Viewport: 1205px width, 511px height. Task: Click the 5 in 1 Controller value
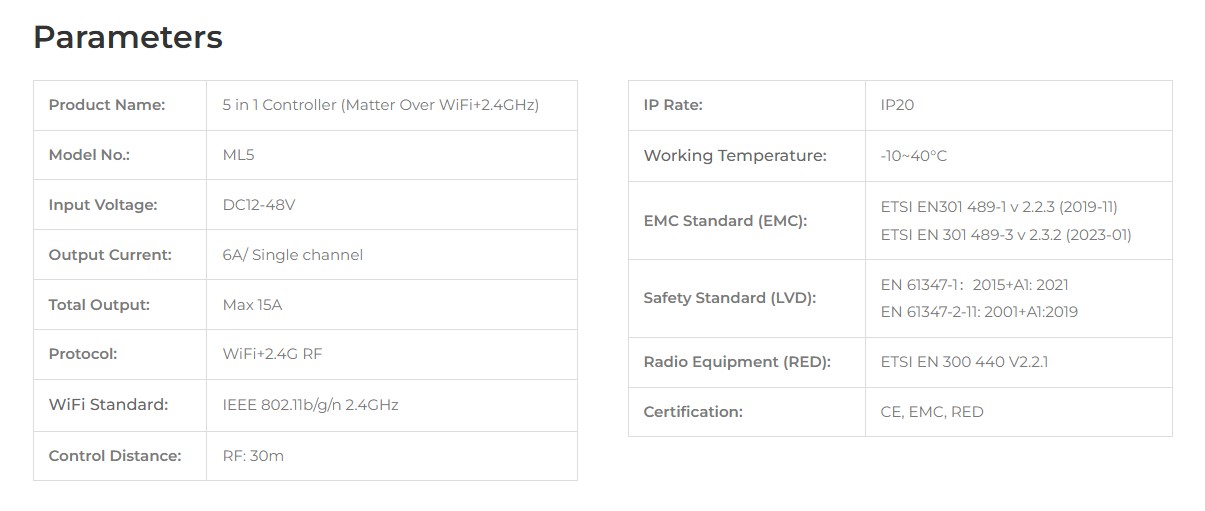pyautogui.click(x=380, y=105)
